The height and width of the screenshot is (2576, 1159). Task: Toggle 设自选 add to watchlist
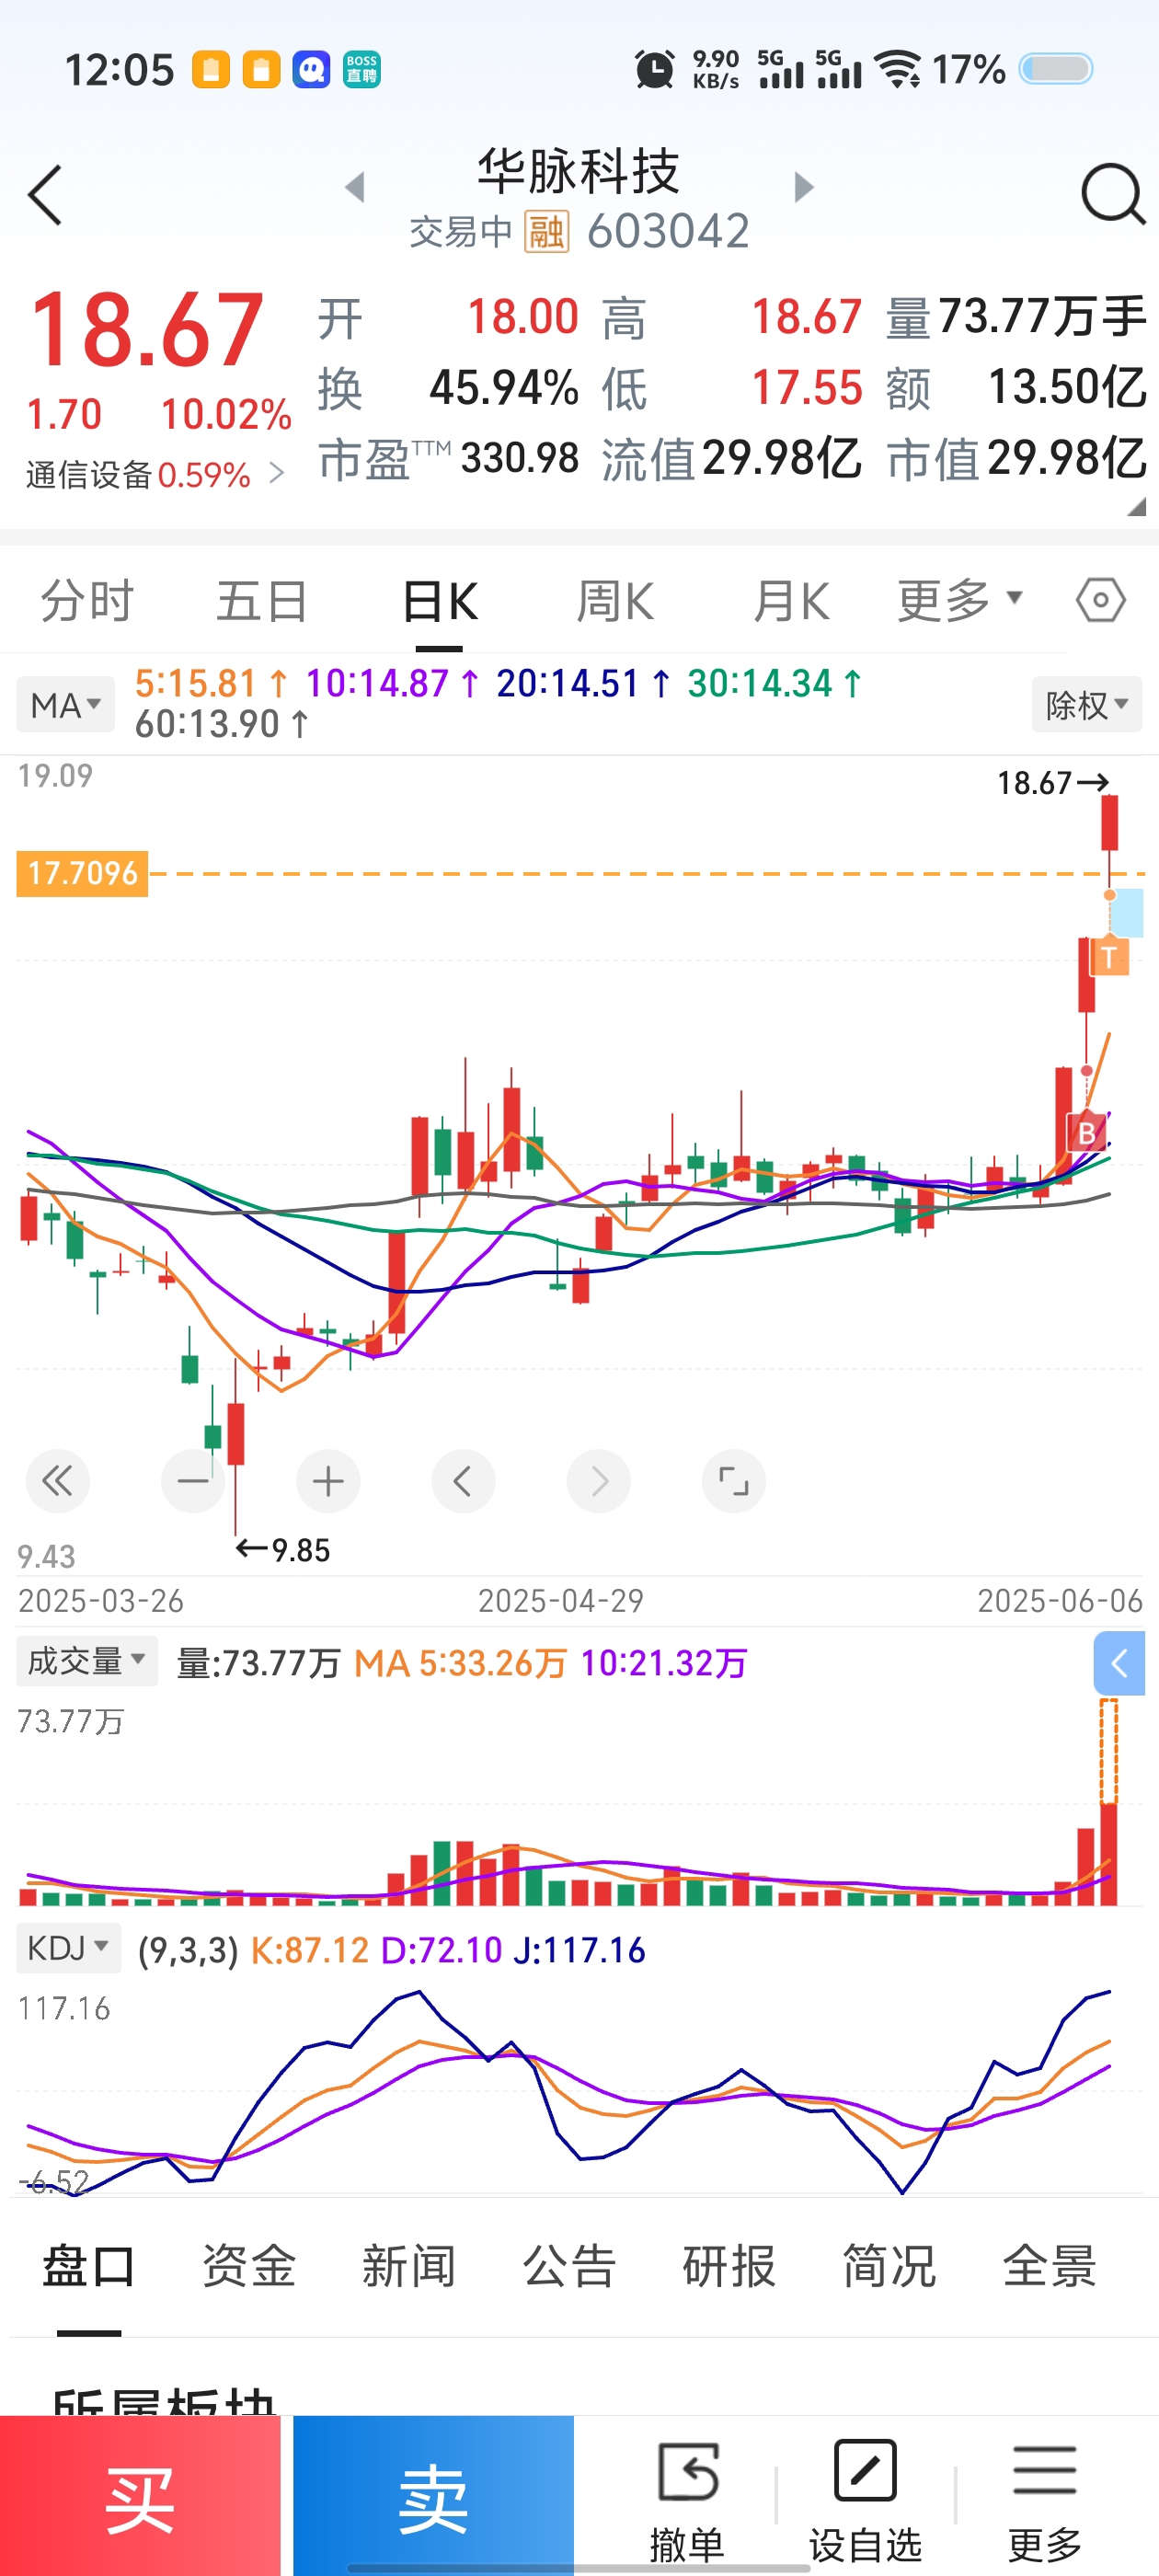point(865,2498)
